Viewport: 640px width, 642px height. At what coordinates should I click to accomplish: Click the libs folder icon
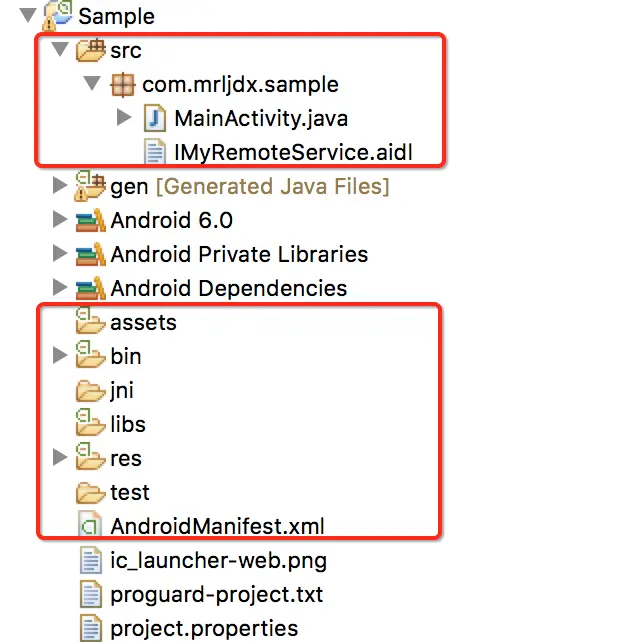pos(90,423)
